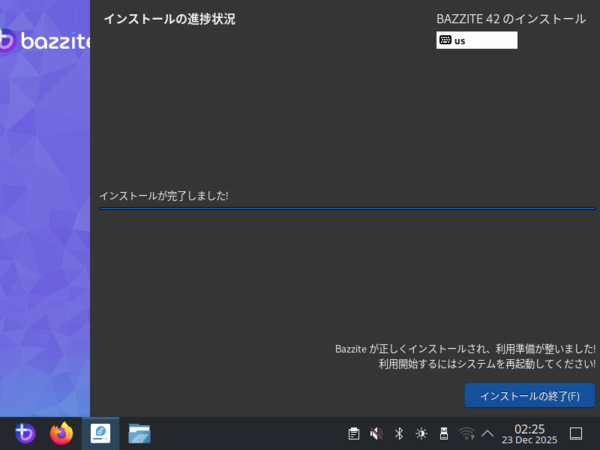Image resolution: width=600 pixels, height=450 pixels.
Task: Click the show desktop icon
Action: (576, 434)
